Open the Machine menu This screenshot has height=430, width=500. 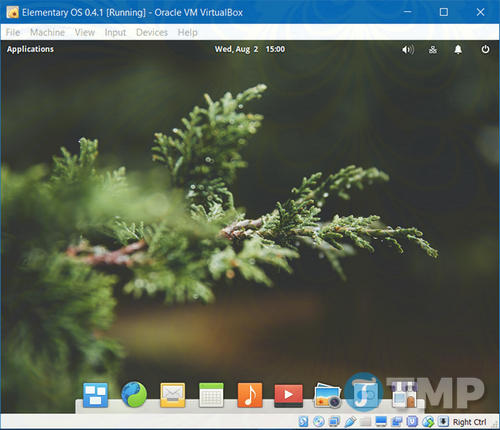(x=47, y=32)
